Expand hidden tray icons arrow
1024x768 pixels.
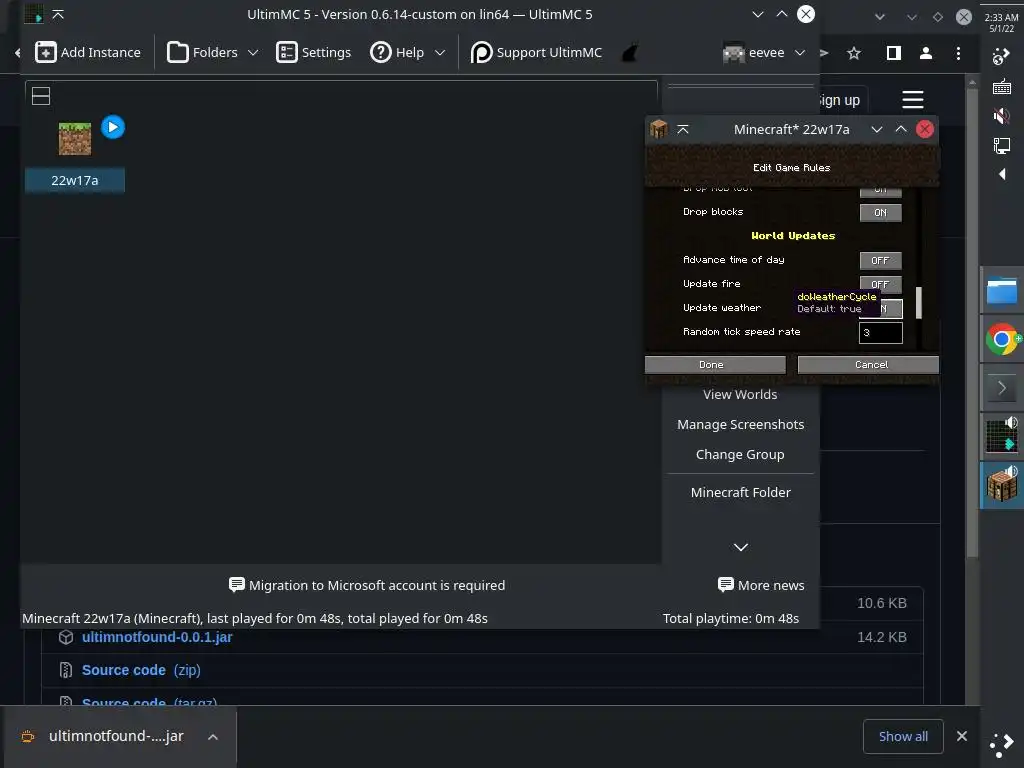click(x=1002, y=174)
